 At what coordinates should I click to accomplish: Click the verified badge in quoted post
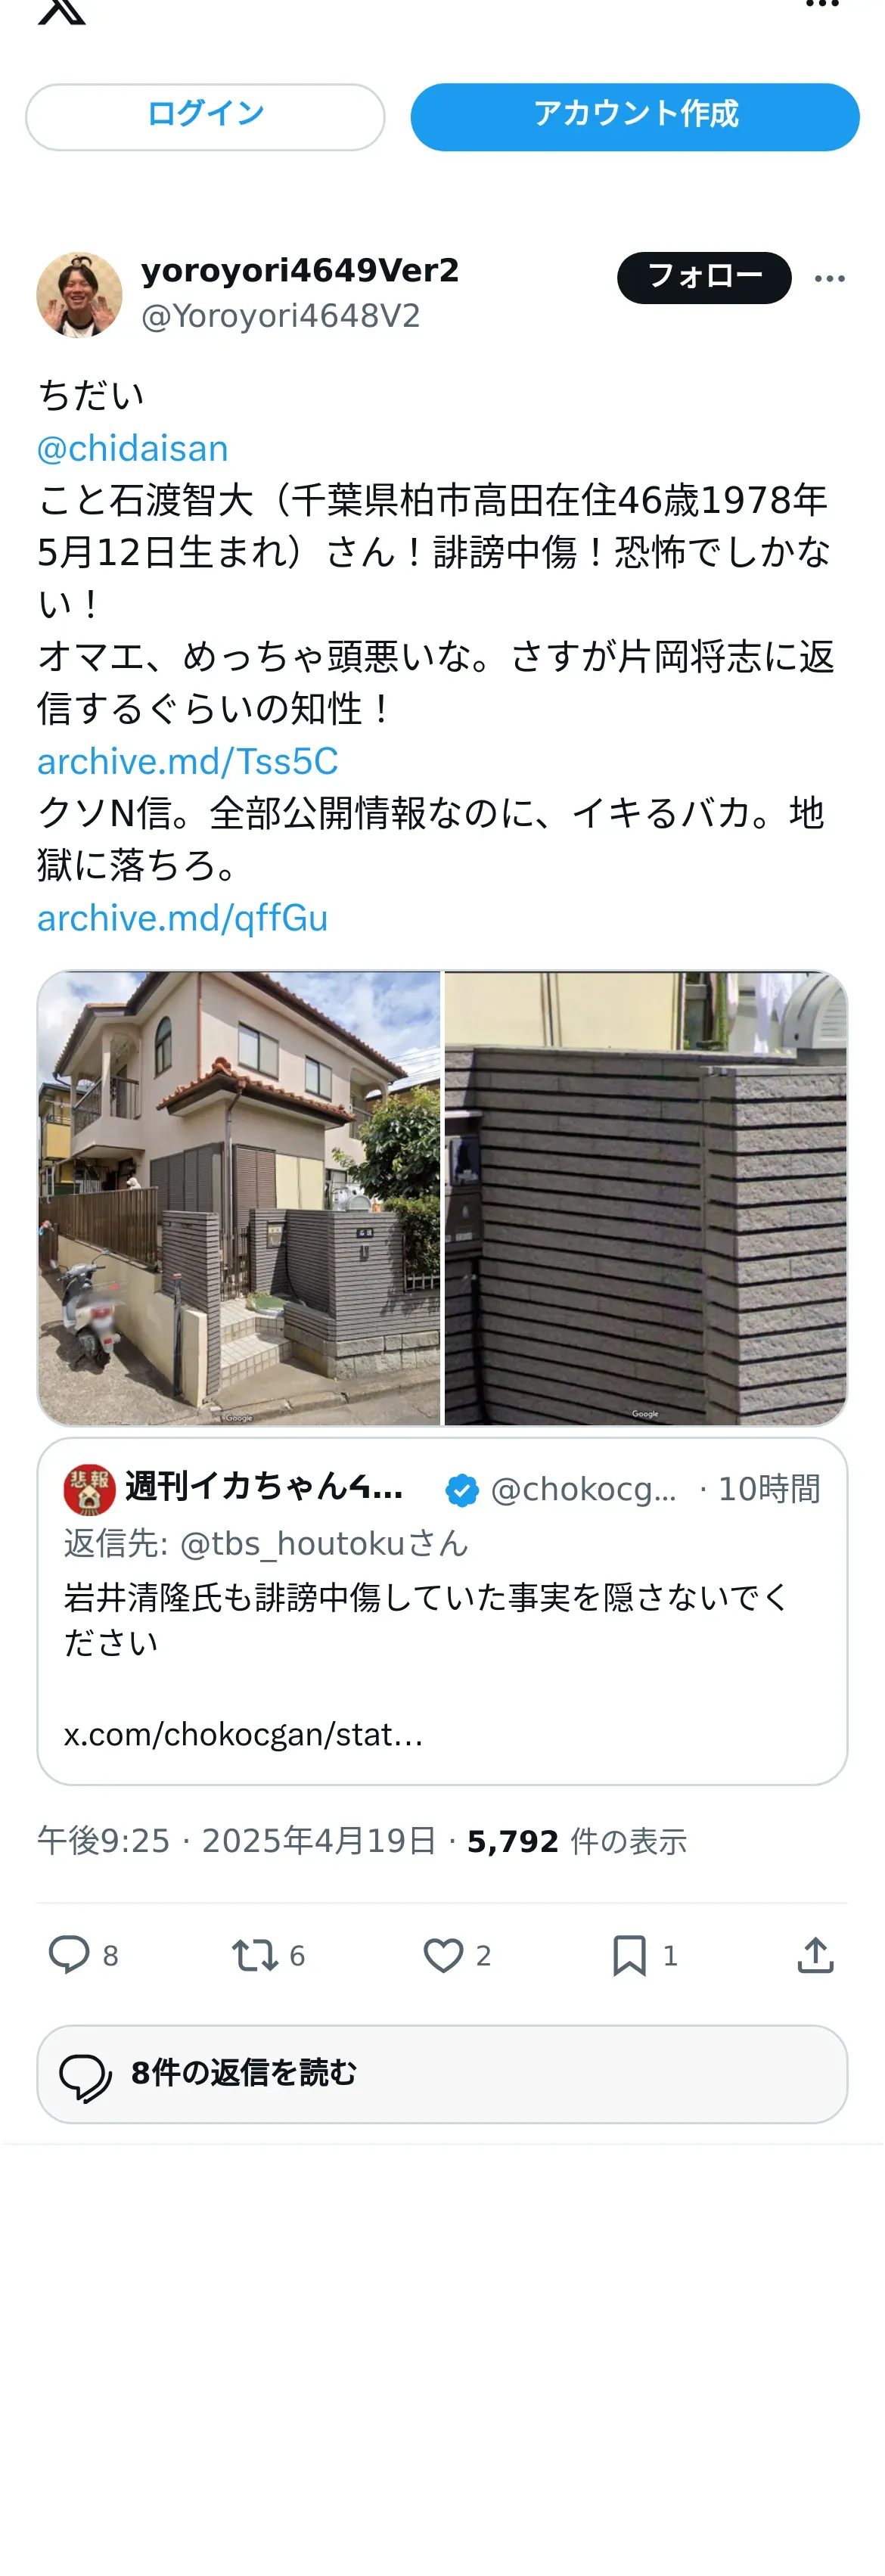462,1490
